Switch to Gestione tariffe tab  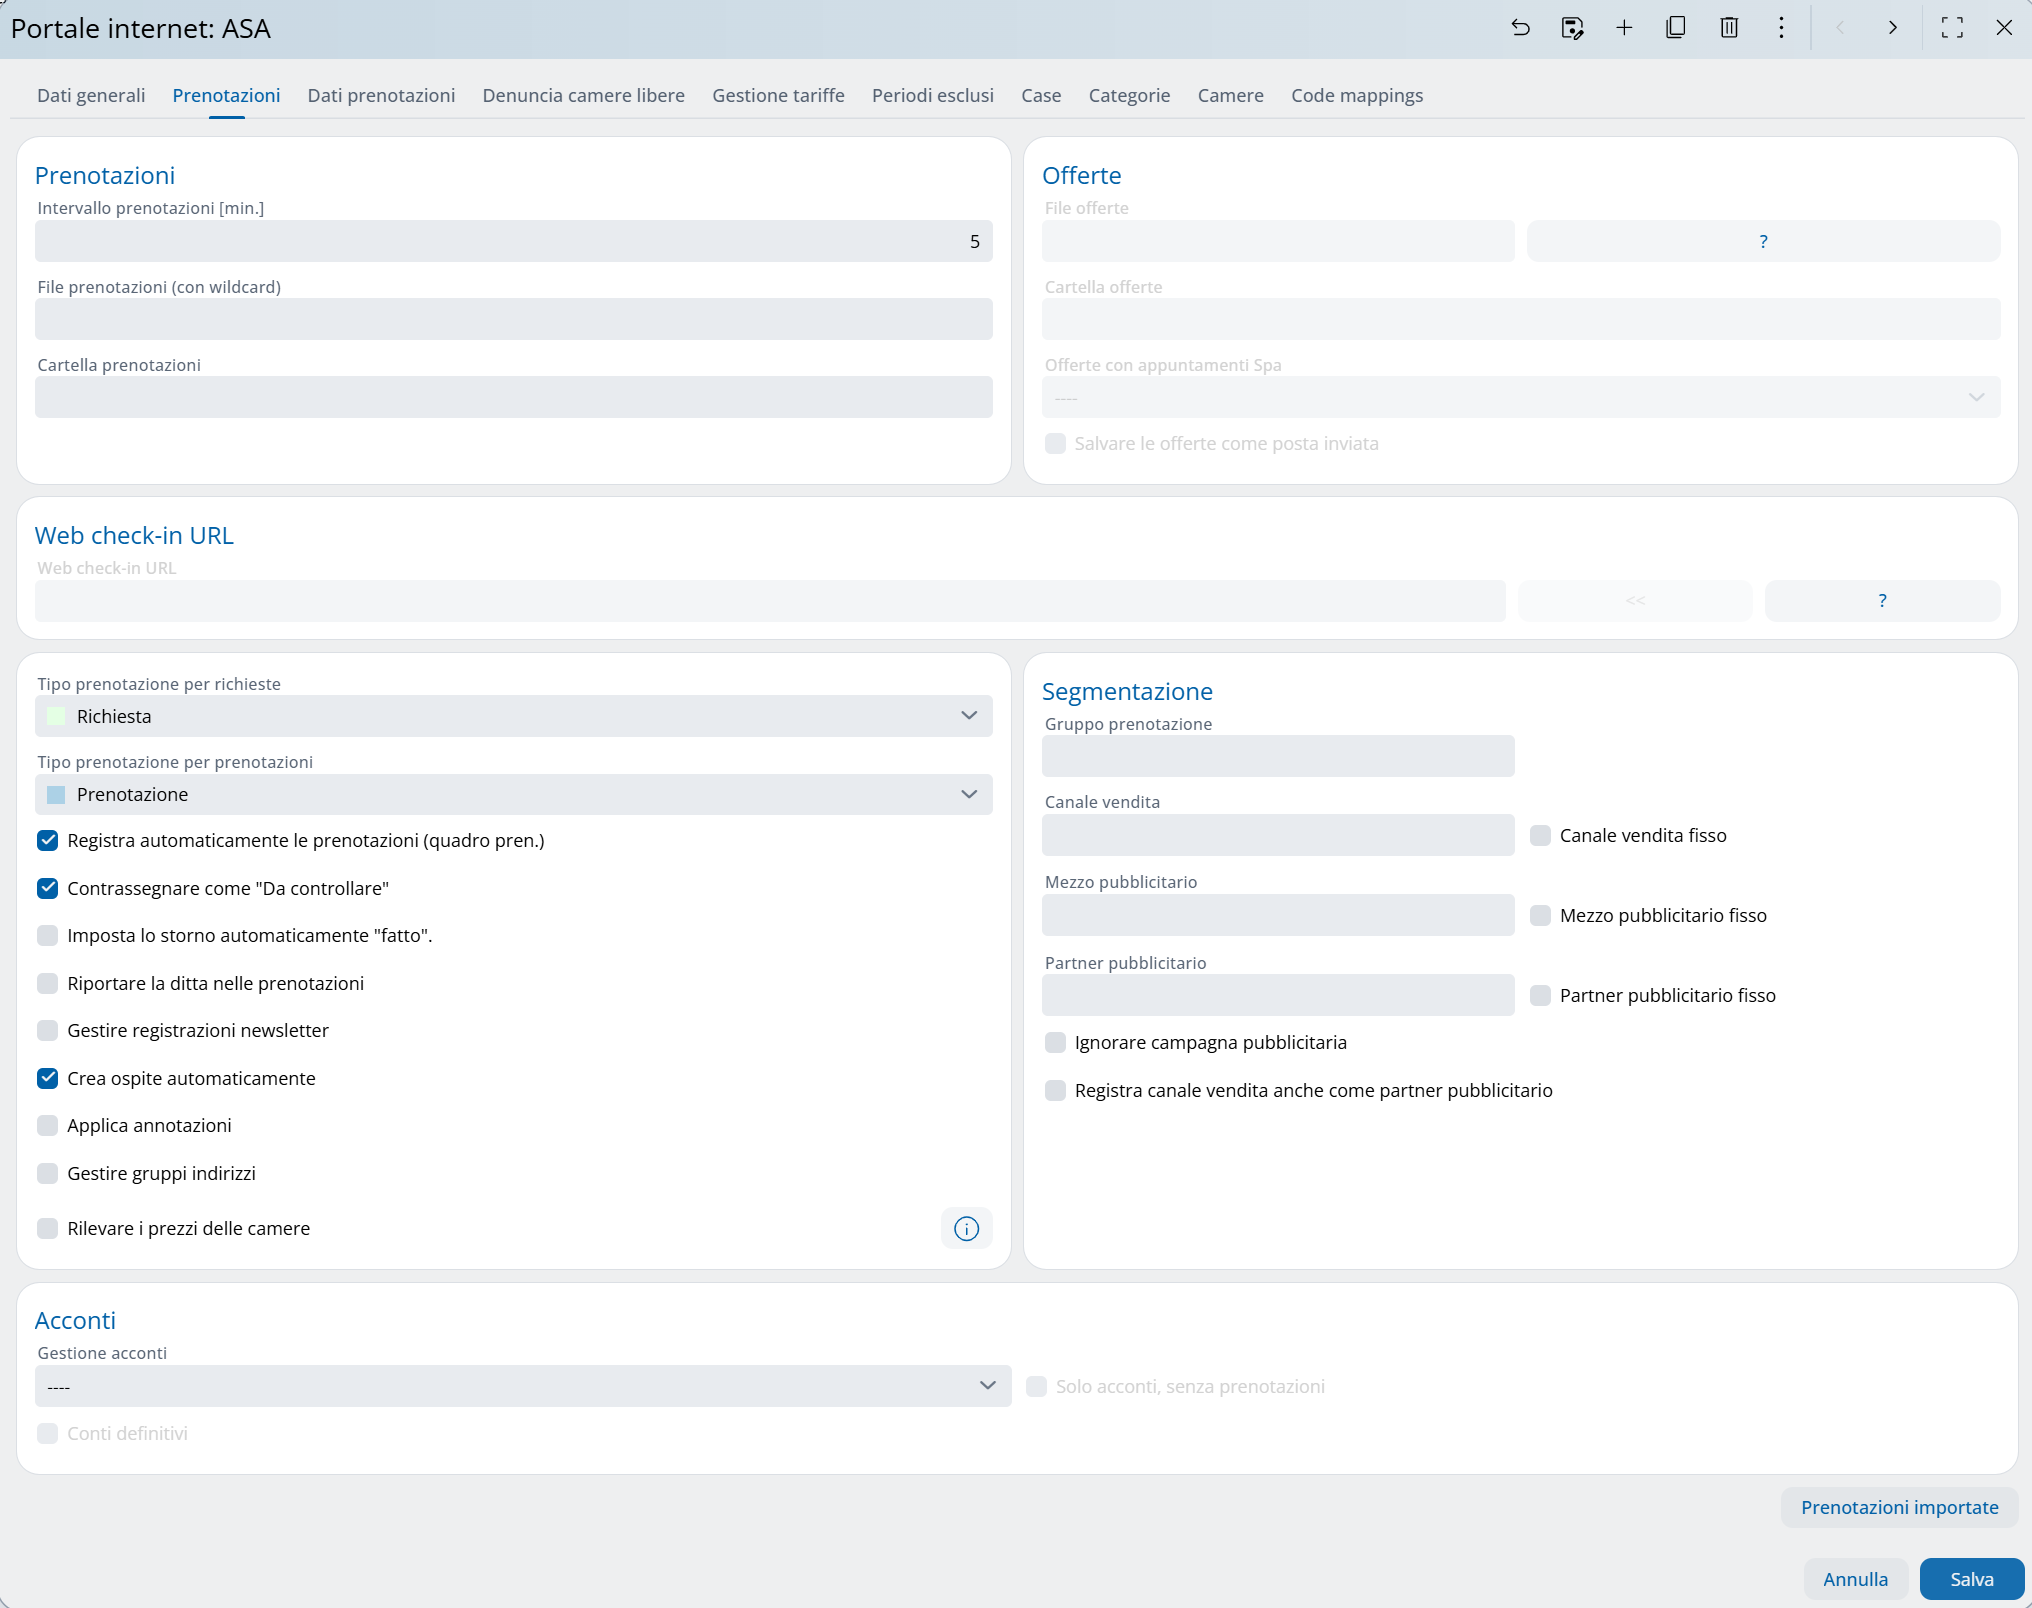coord(778,95)
